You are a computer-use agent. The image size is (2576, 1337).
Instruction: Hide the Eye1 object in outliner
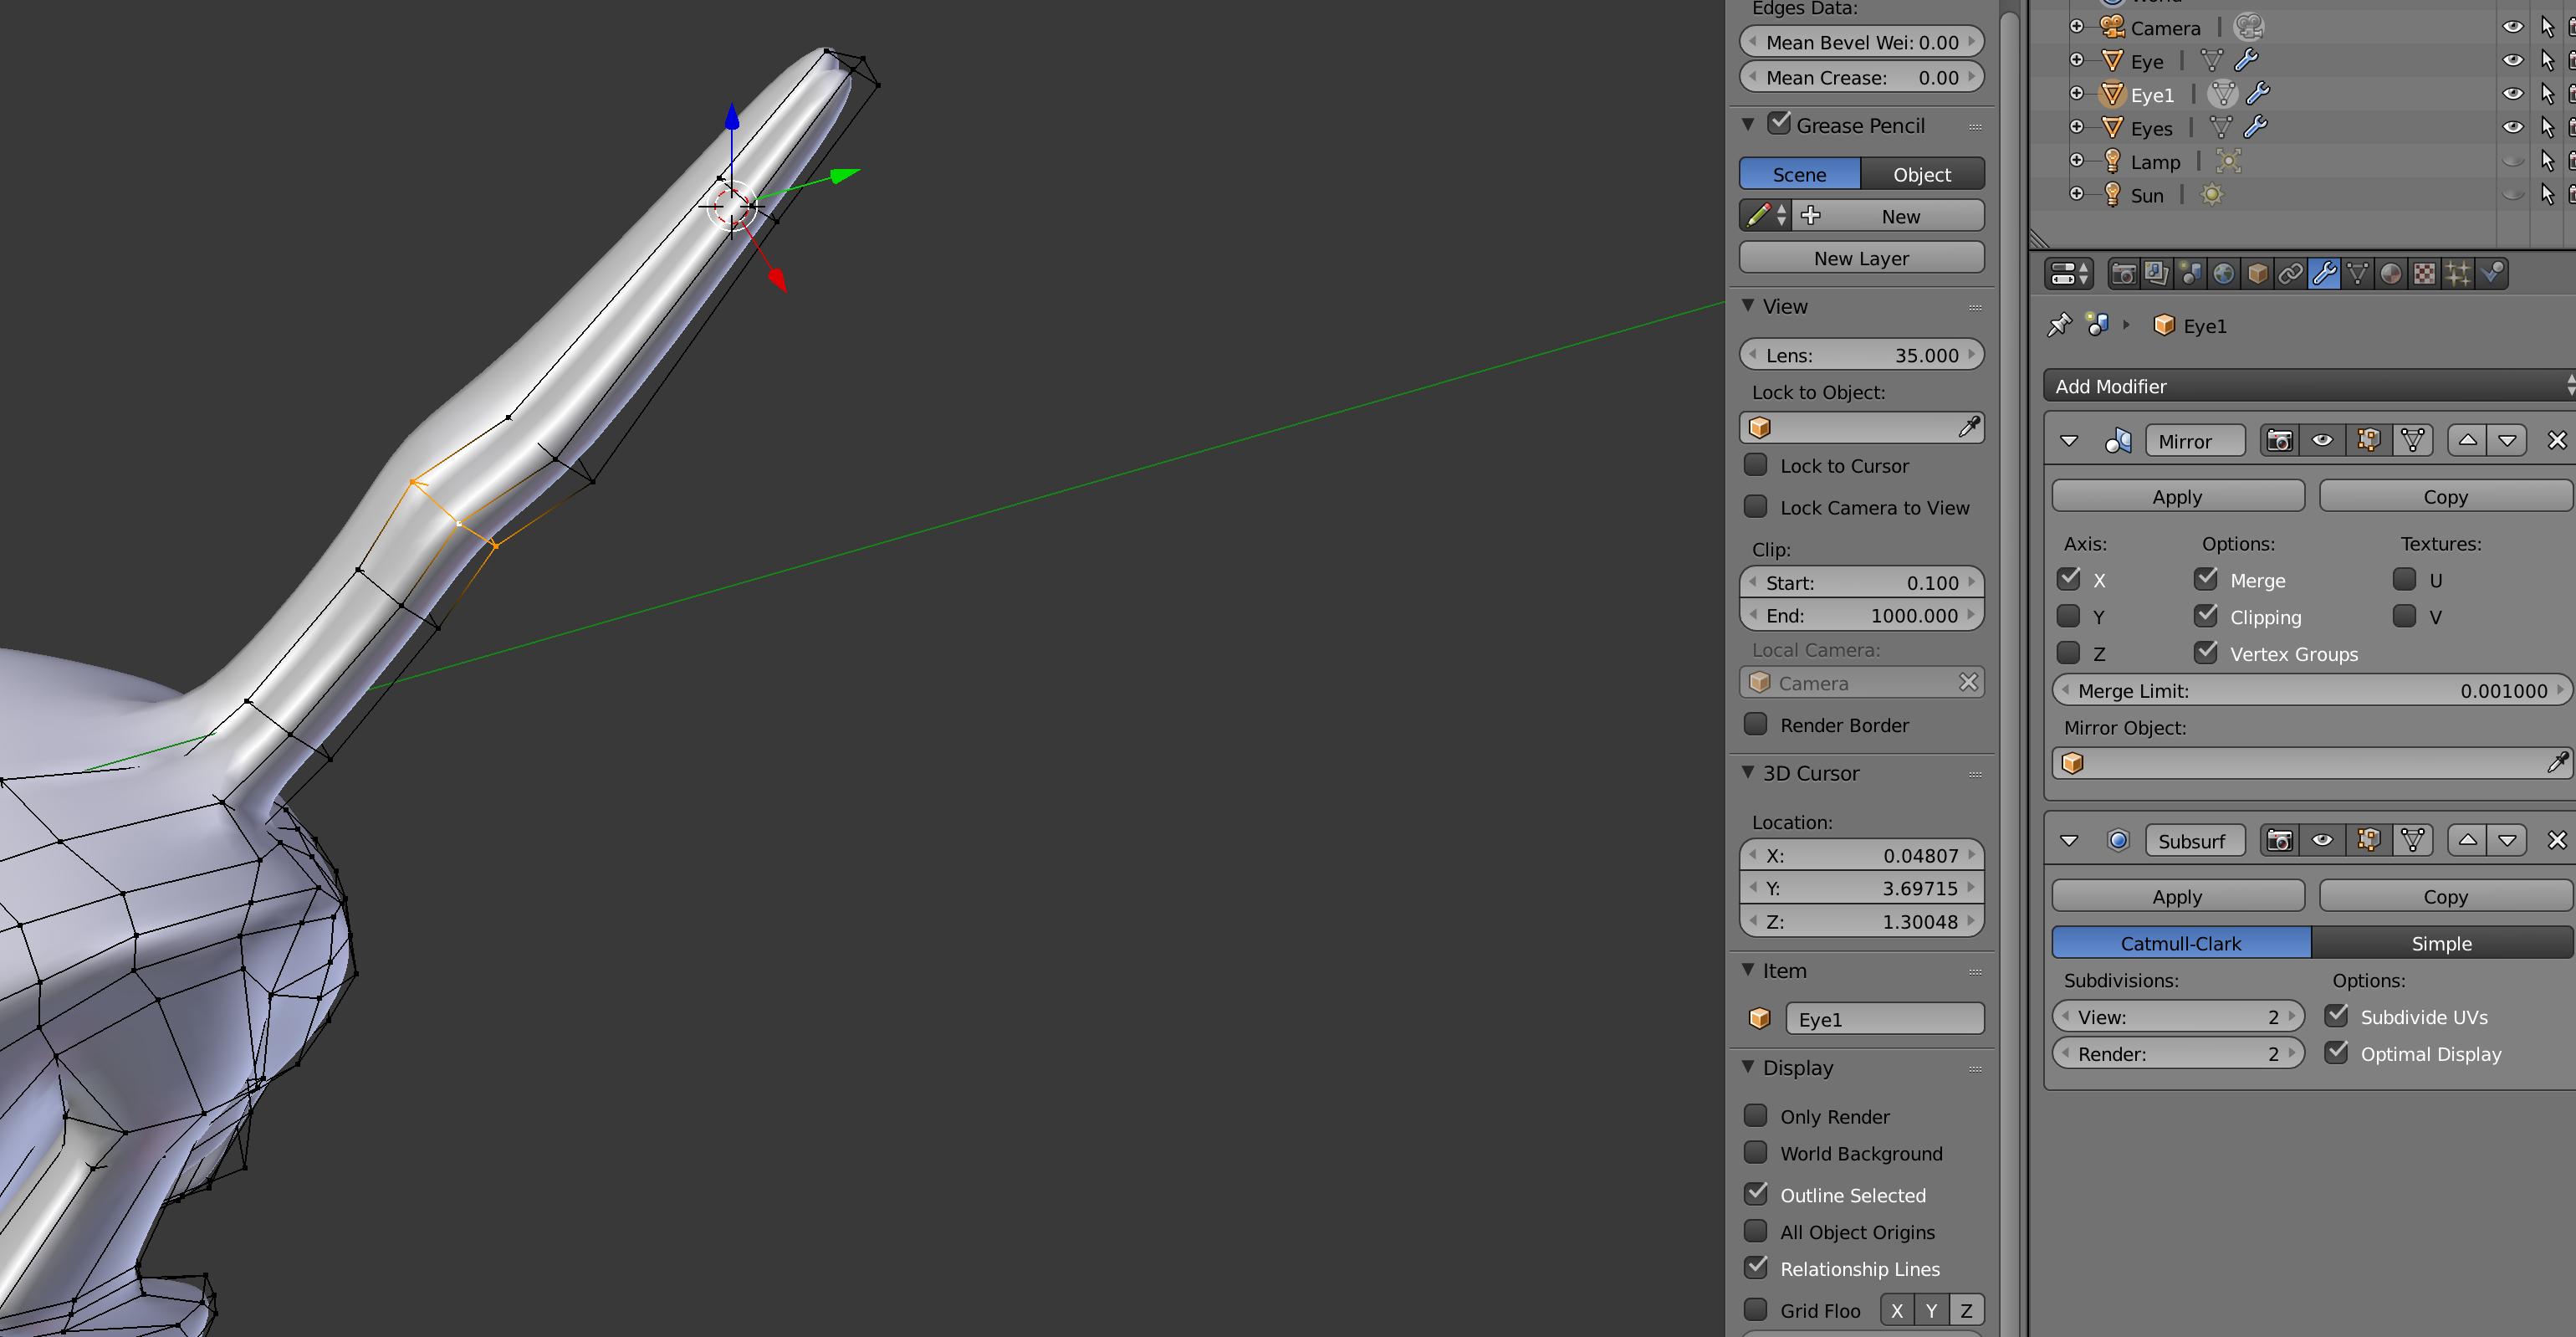(x=2512, y=94)
